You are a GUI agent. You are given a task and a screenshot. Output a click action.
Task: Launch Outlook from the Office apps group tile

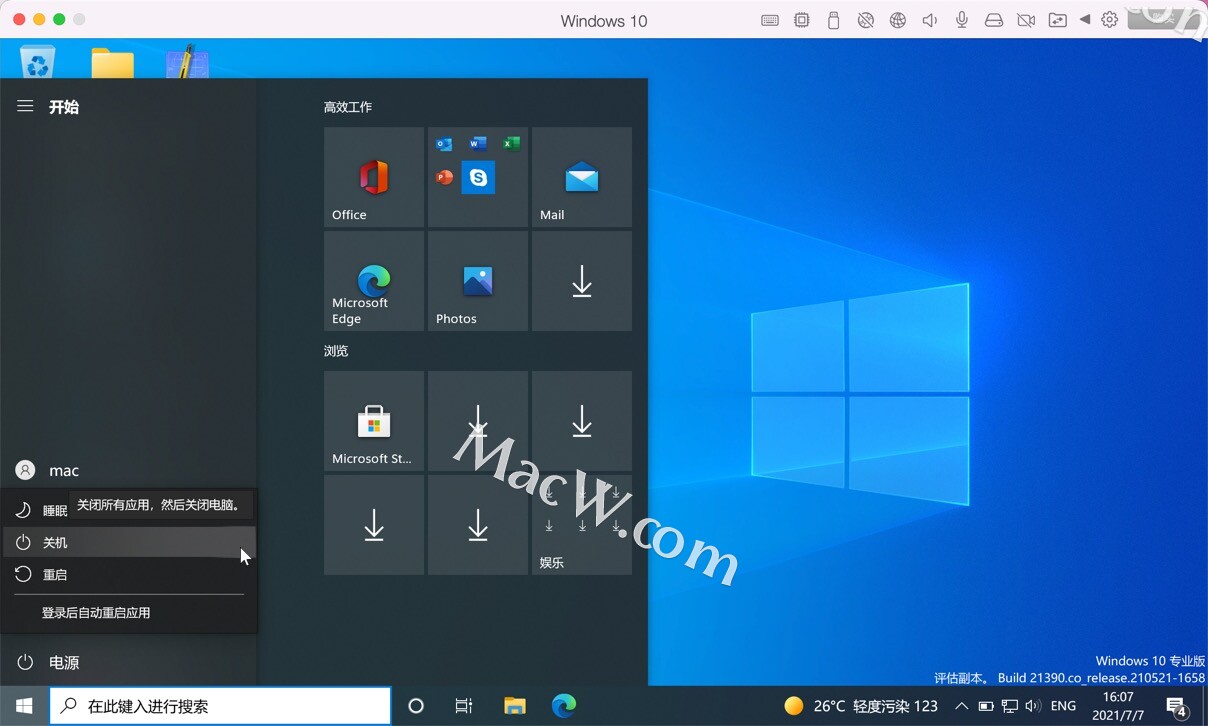444,144
